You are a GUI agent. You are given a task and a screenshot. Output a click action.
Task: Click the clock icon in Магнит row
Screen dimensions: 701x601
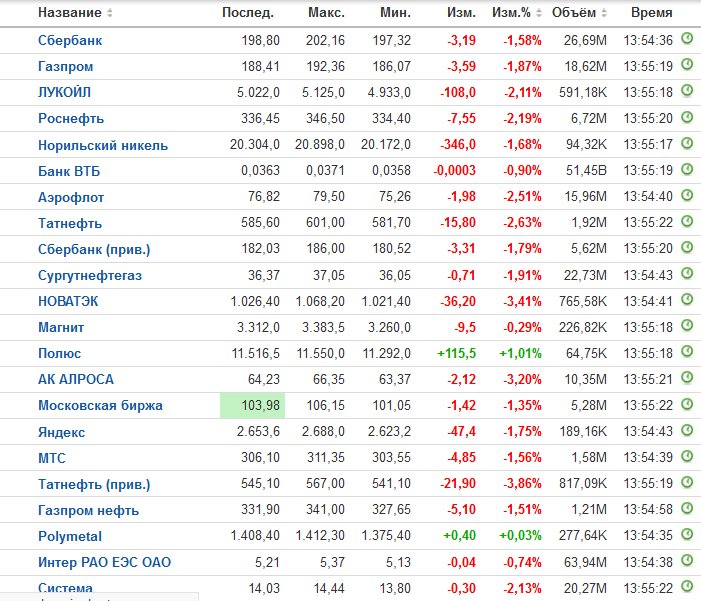point(687,325)
